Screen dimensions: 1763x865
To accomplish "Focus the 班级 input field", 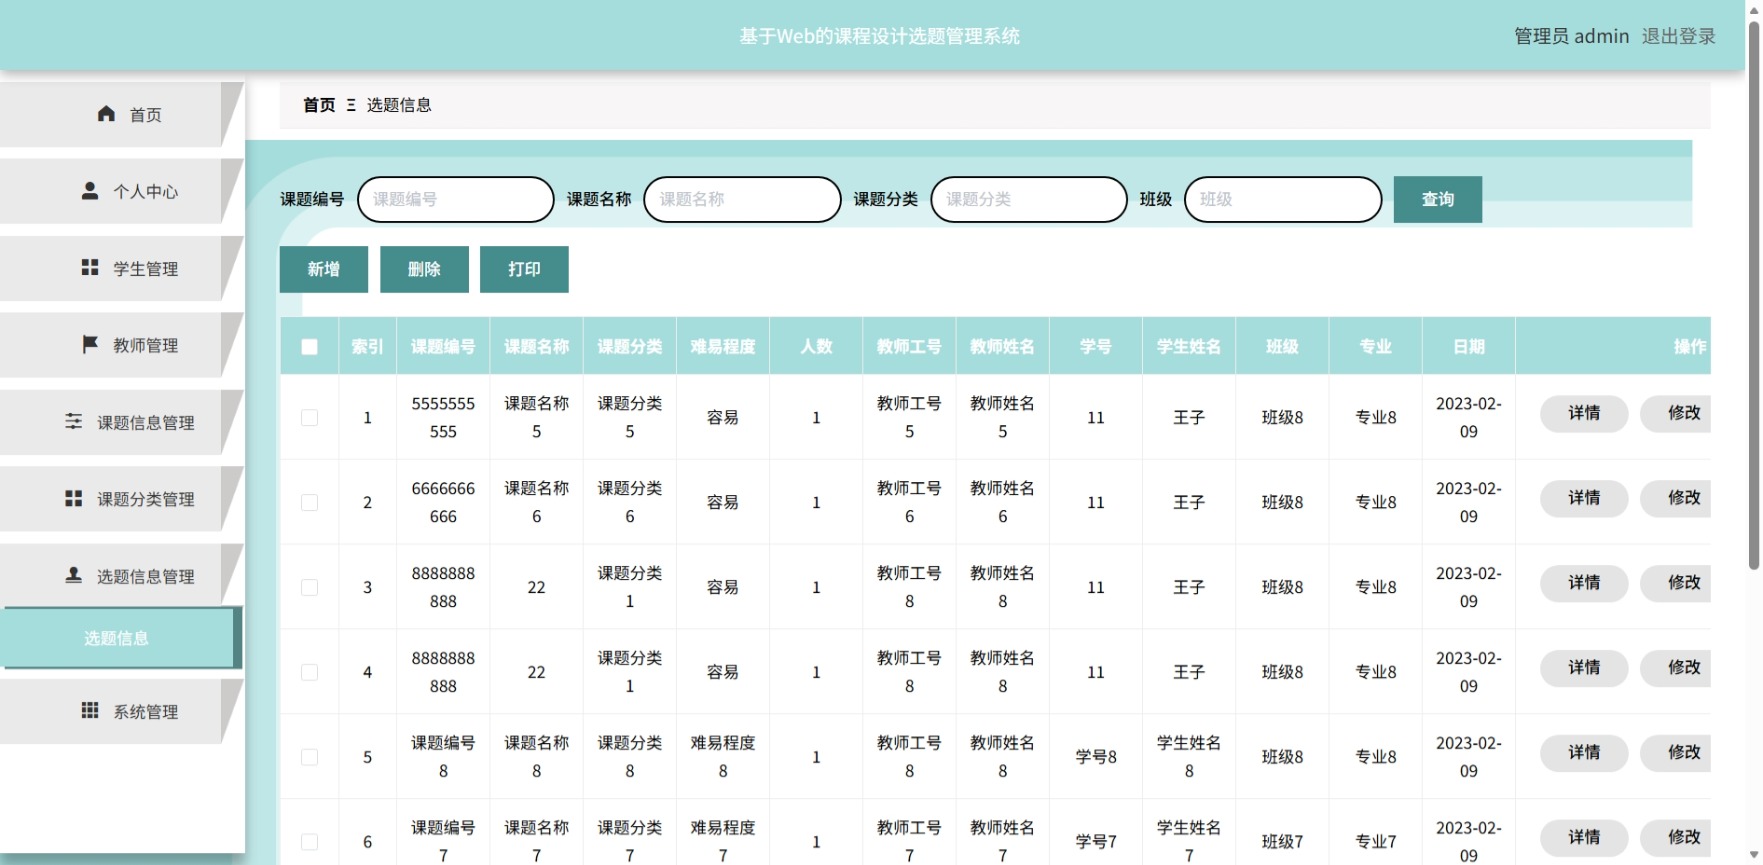I will (x=1283, y=199).
